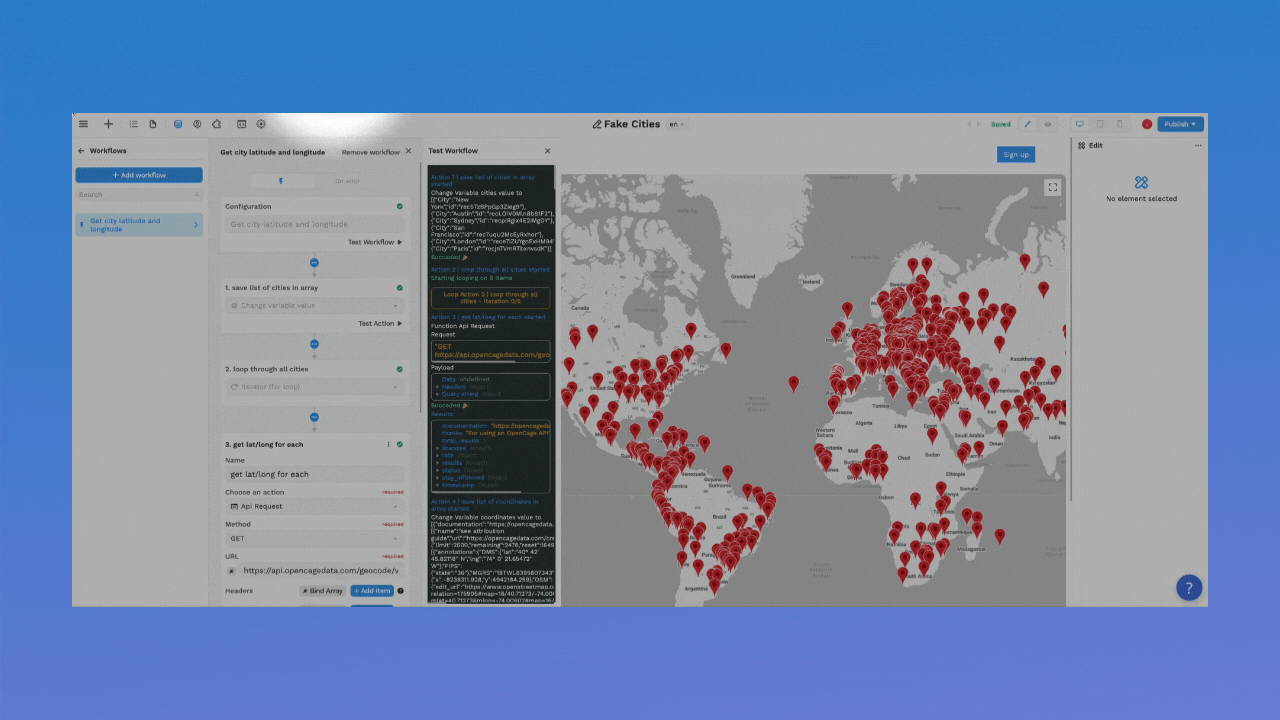Open the hamburger main menu
Screen dimensions: 1280x720
[83, 124]
